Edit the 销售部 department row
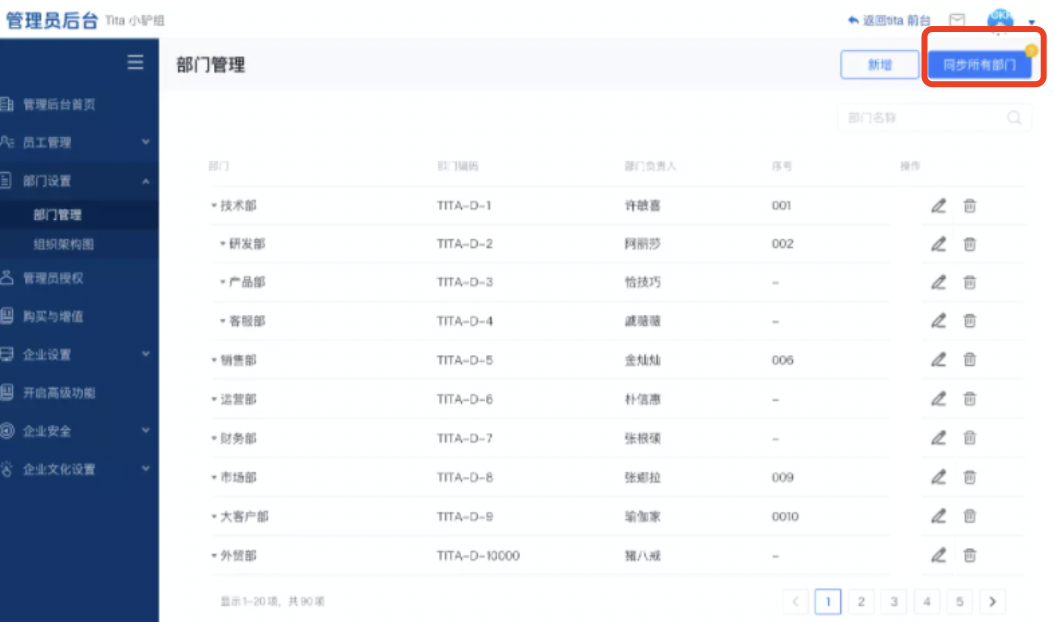Screen dimensions: 1054x622 938,360
